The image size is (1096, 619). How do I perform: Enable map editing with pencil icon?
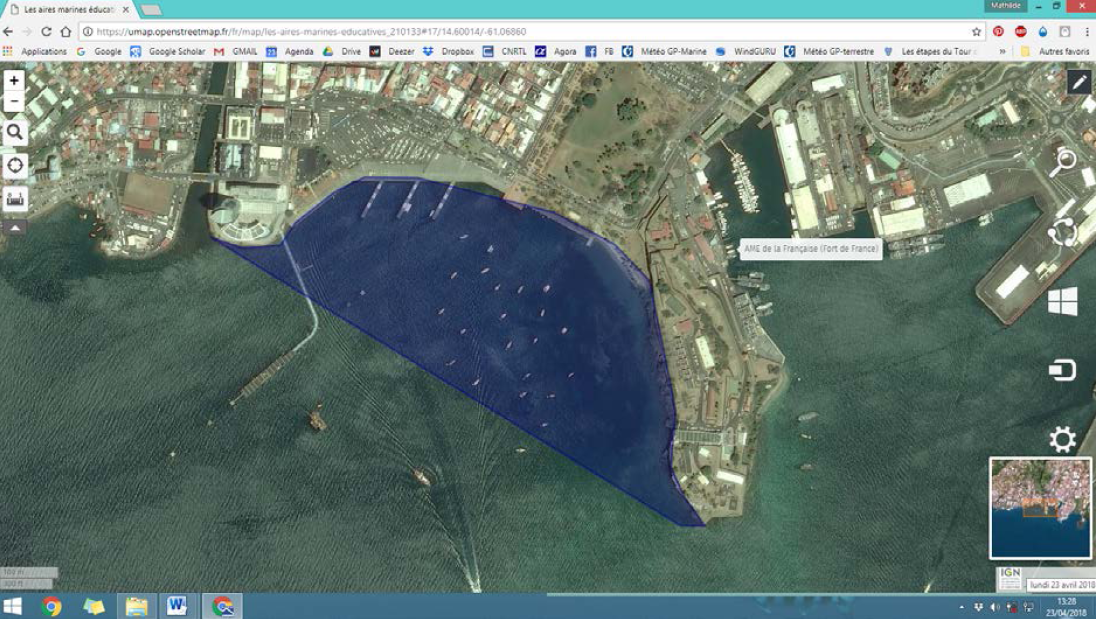point(1079,82)
